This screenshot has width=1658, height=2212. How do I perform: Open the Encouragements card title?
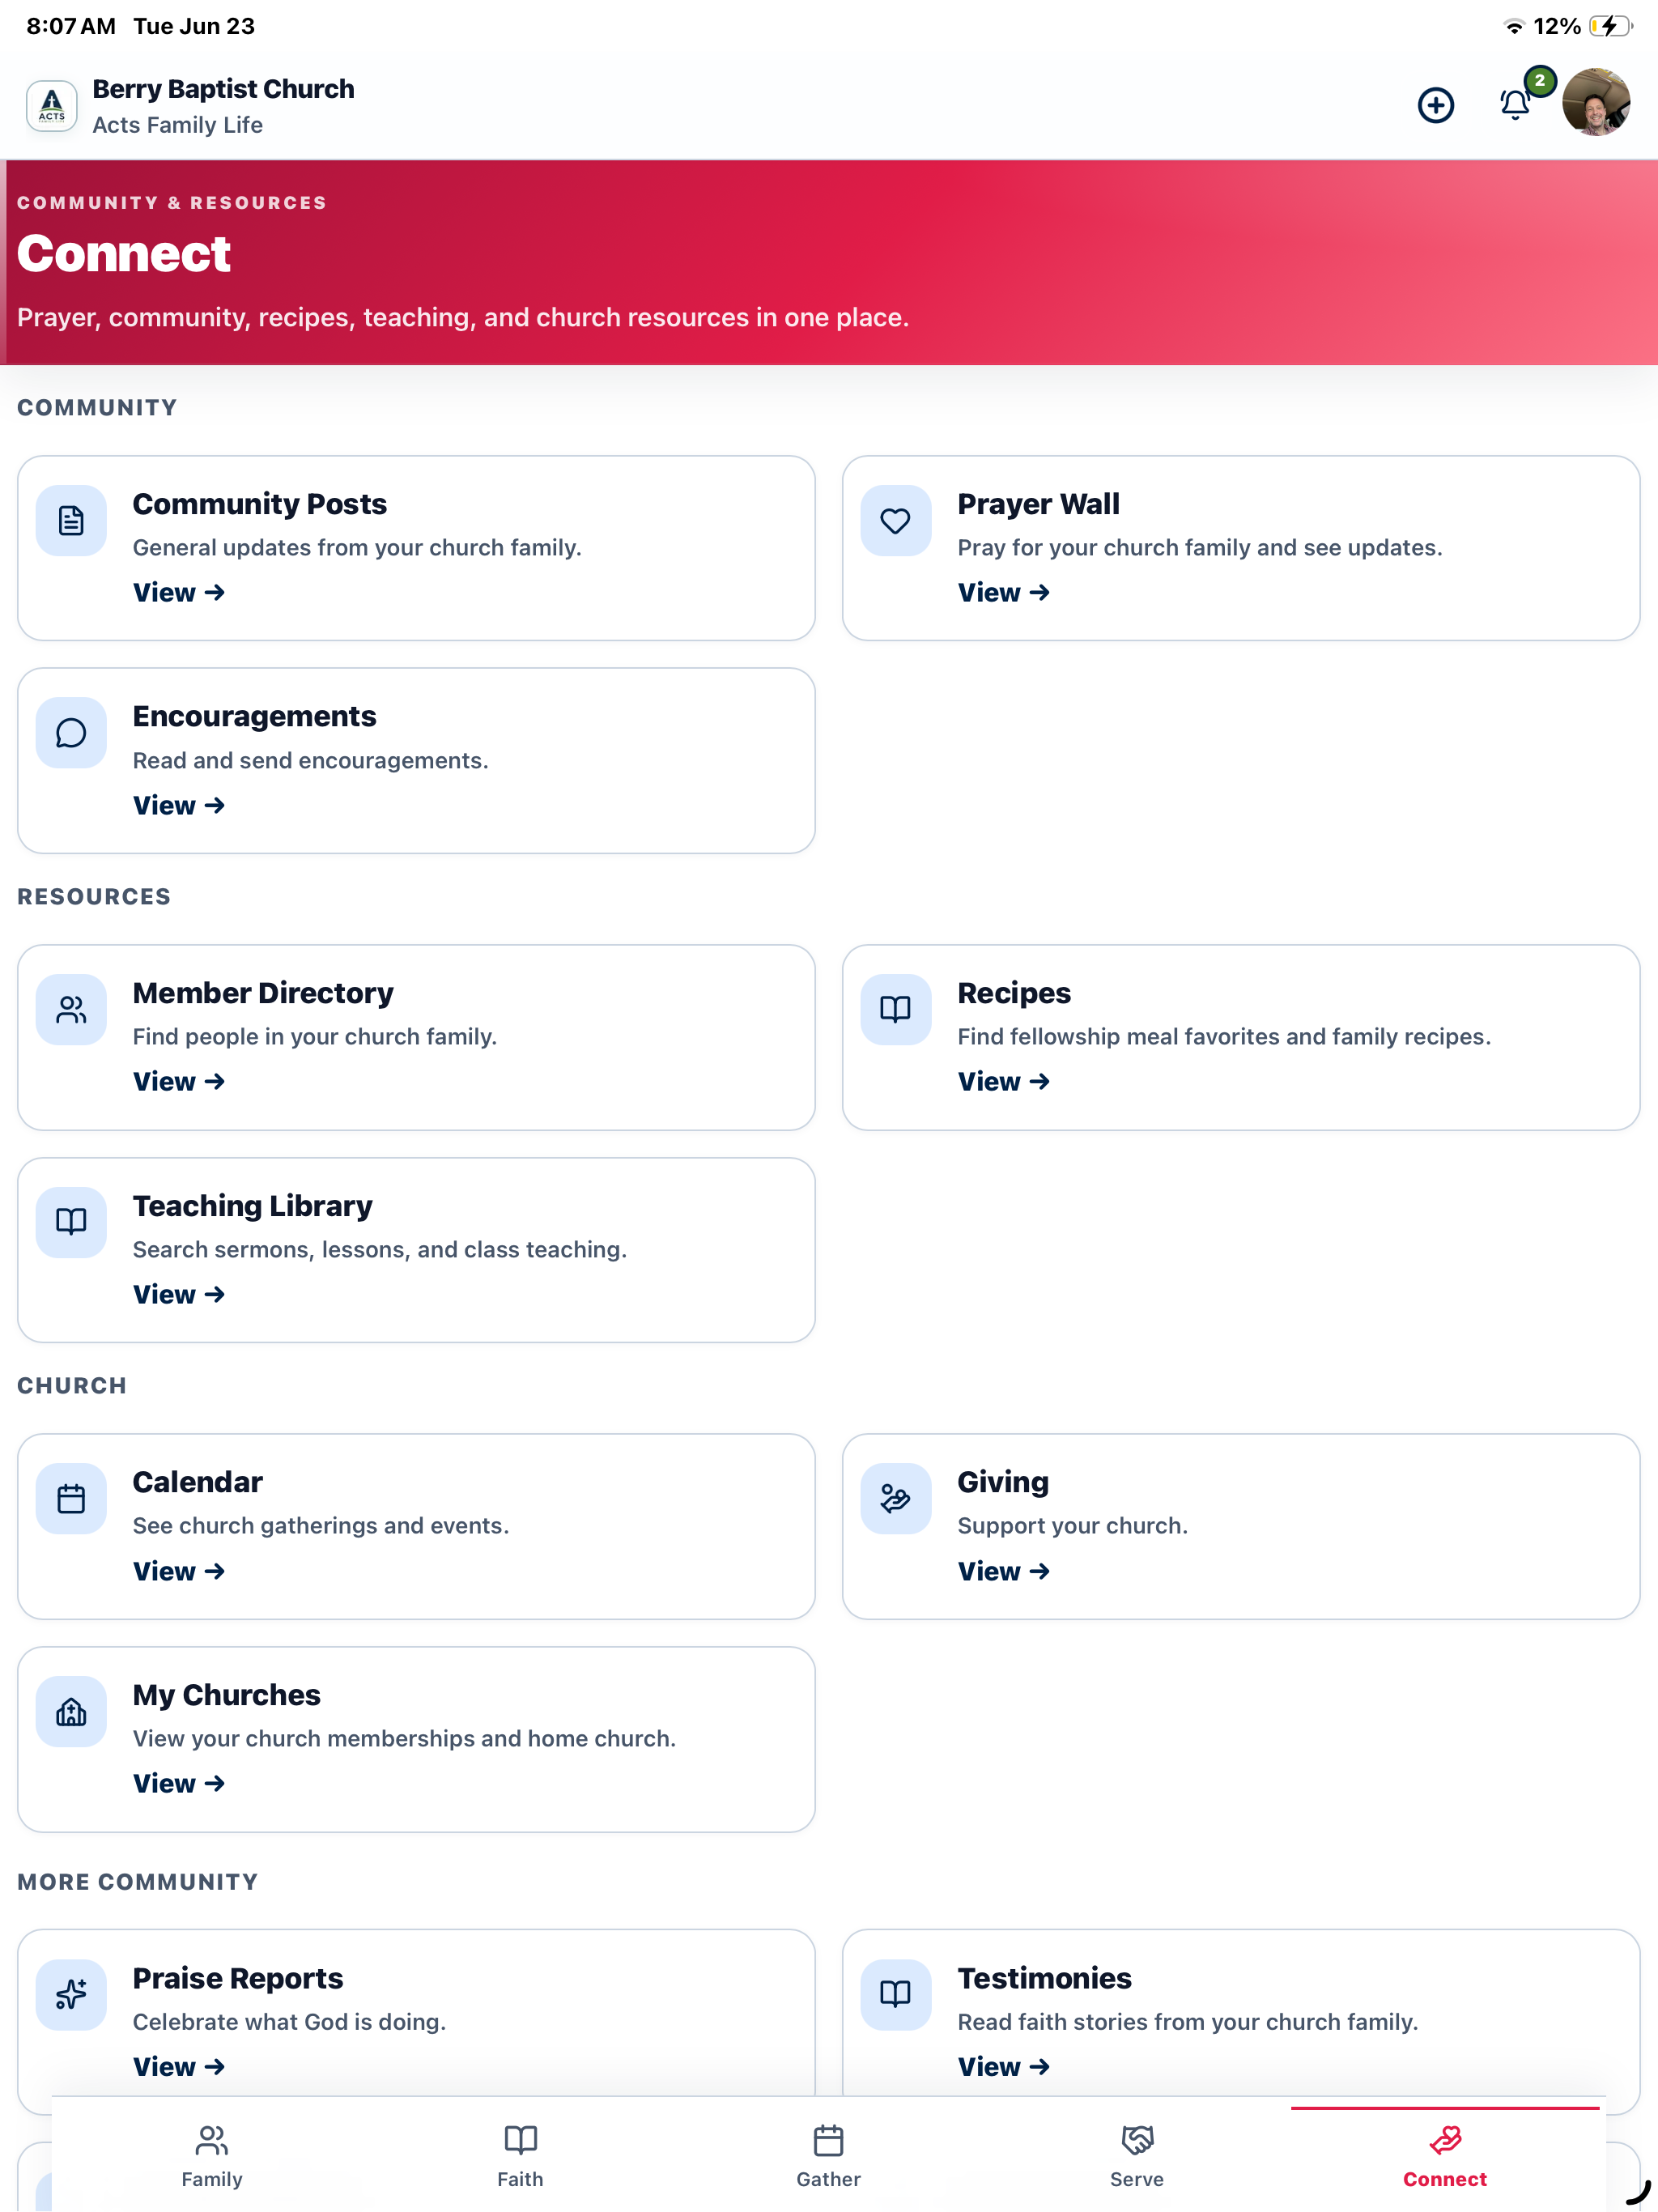click(x=254, y=716)
